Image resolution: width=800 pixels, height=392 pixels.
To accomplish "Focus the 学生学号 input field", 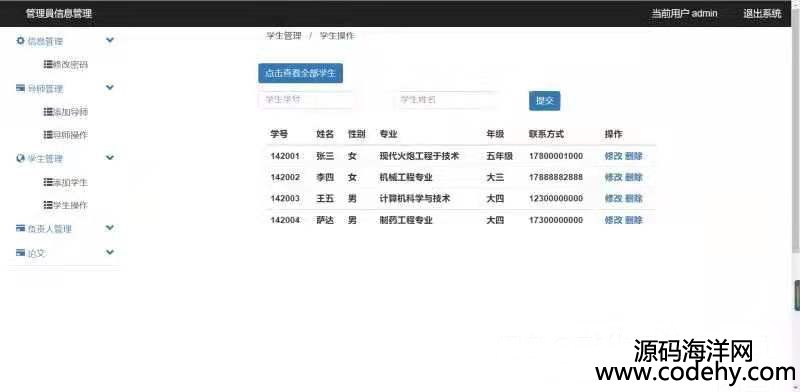I will pos(306,100).
